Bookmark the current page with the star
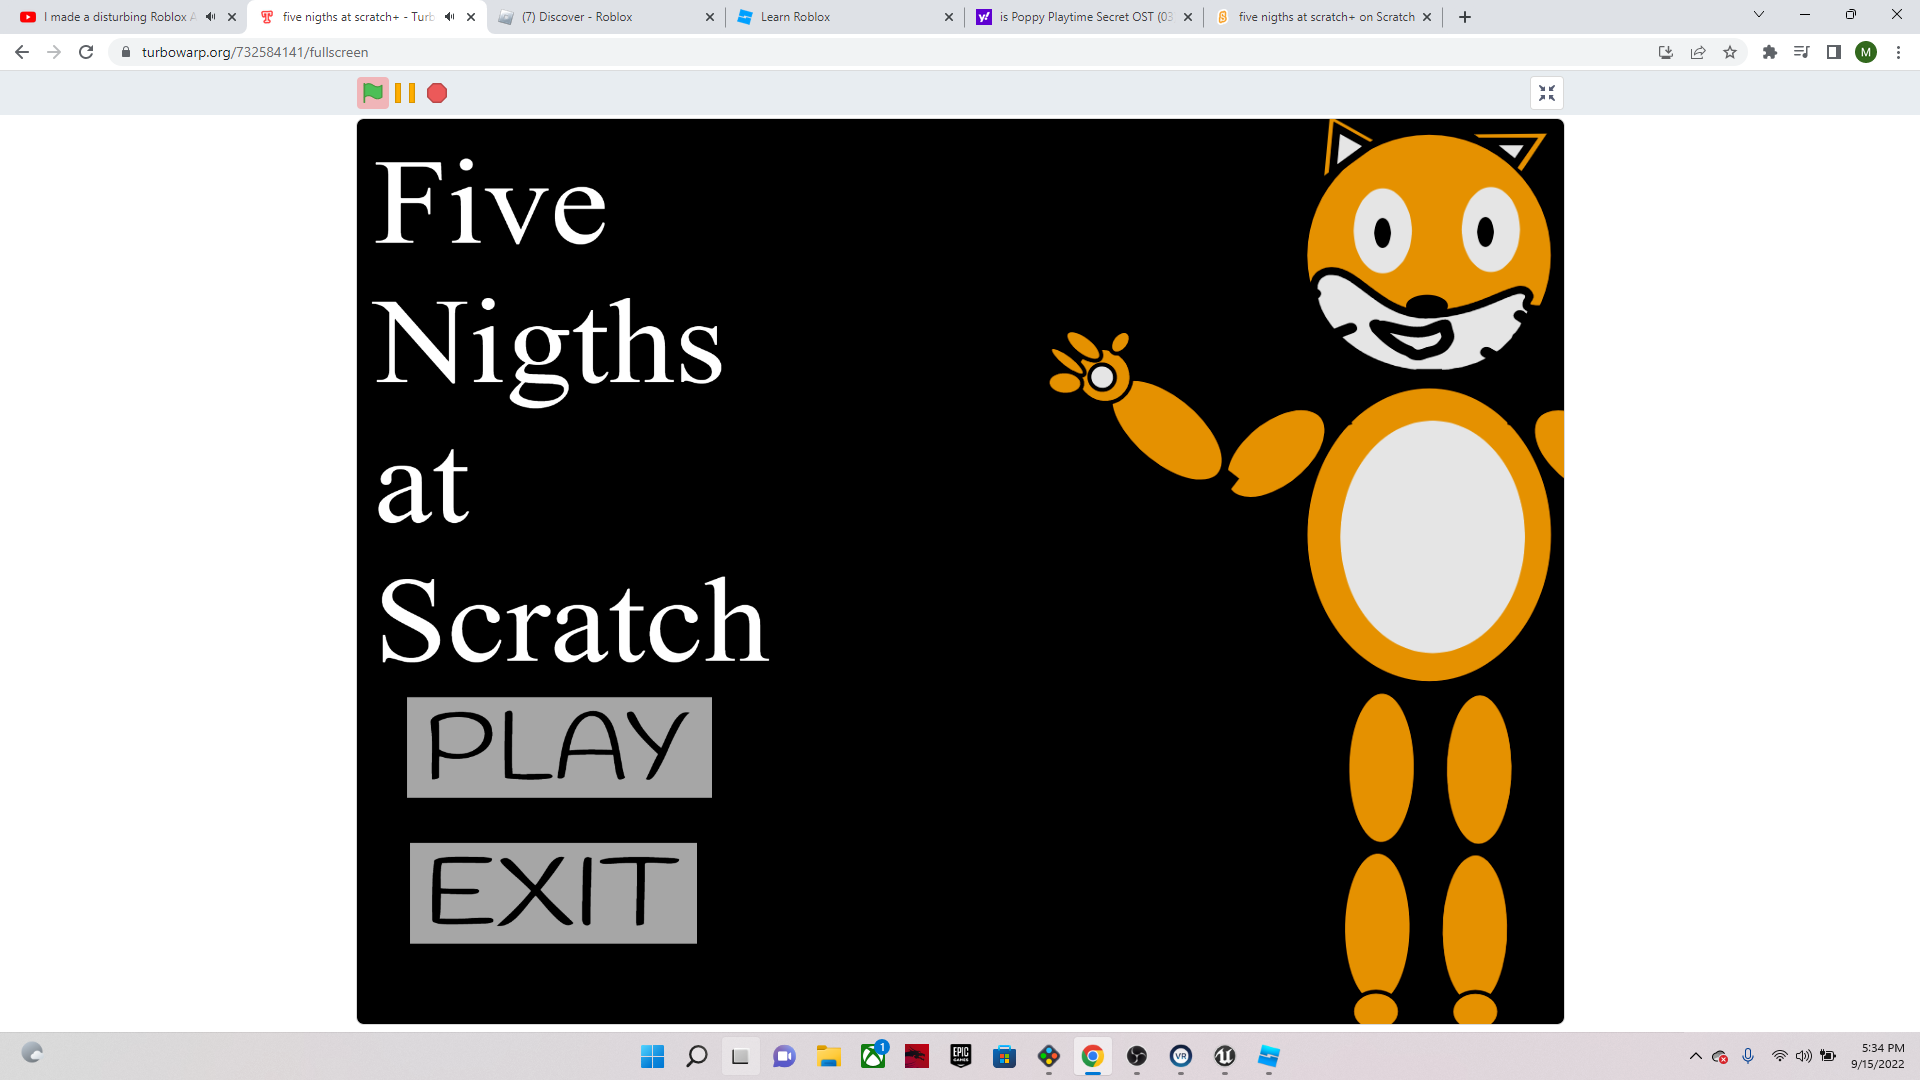The height and width of the screenshot is (1080, 1920). pyautogui.click(x=1730, y=52)
